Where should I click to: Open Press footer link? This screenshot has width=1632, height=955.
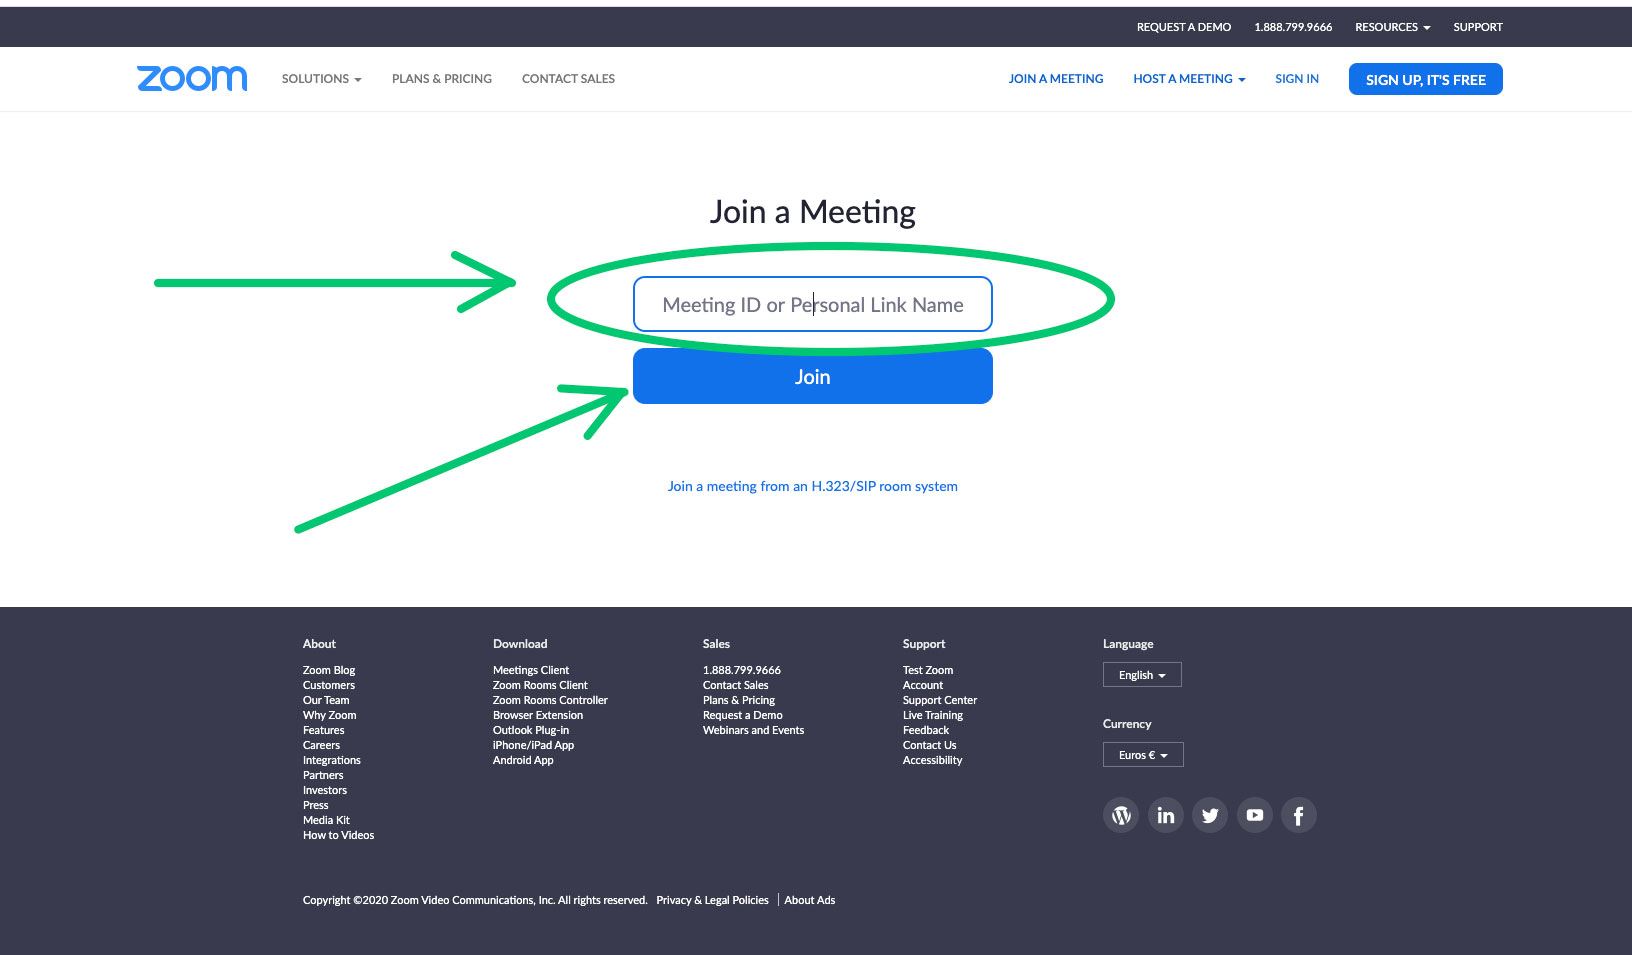[316, 805]
